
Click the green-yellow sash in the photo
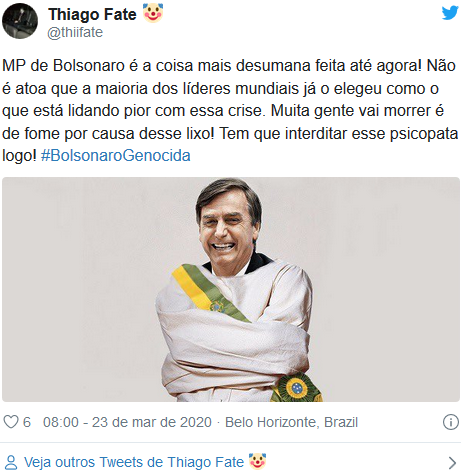pyautogui.click(x=209, y=291)
